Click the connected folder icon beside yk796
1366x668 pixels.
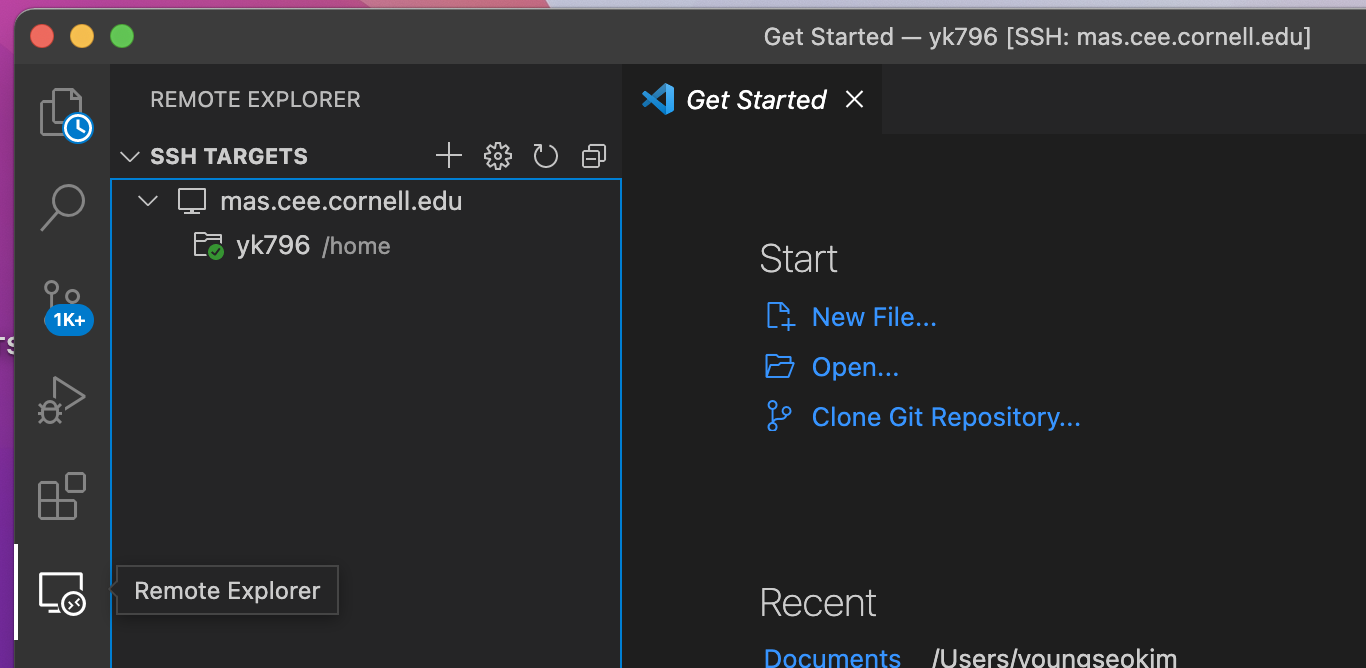pos(208,246)
